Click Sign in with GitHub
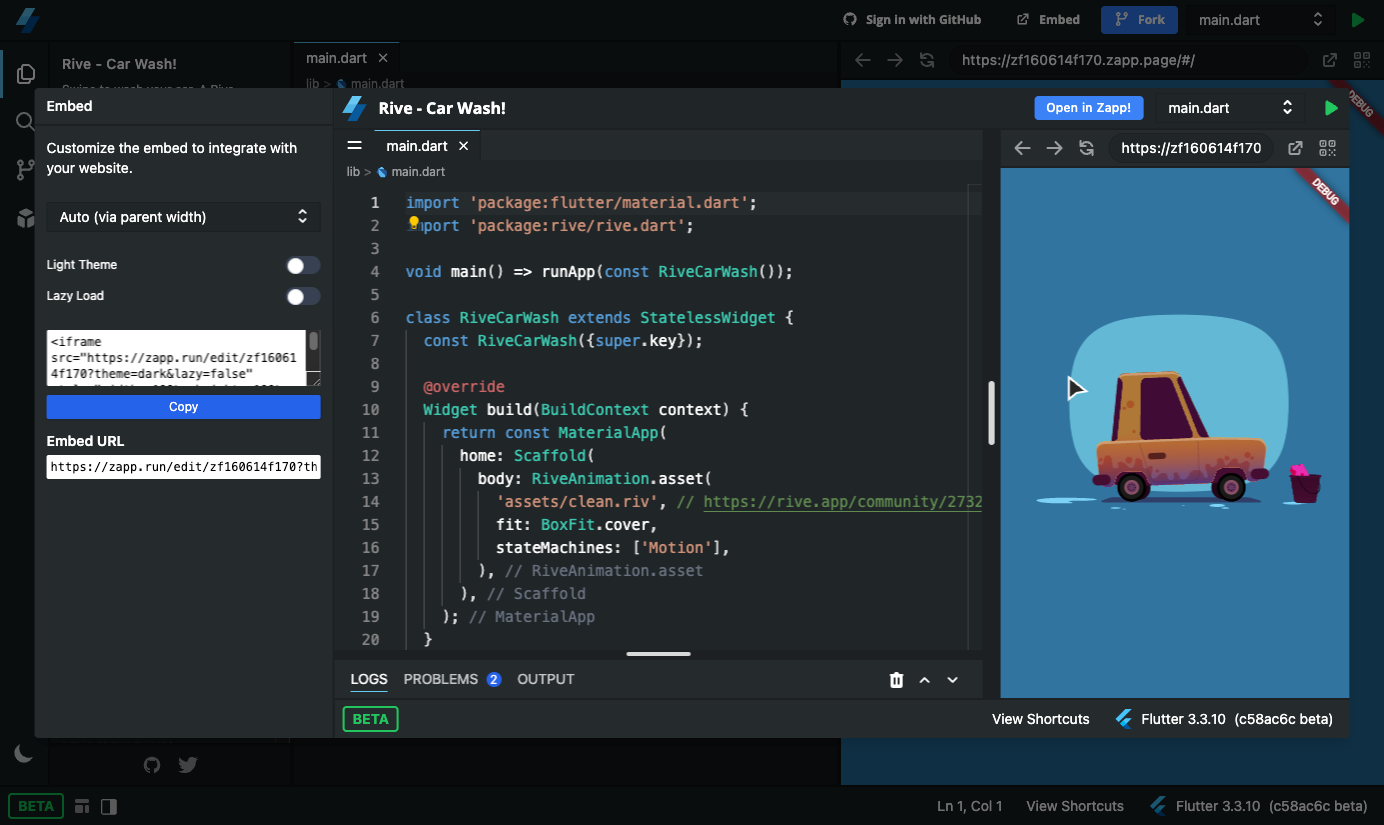Screen dimensions: 1384x825 [912, 20]
